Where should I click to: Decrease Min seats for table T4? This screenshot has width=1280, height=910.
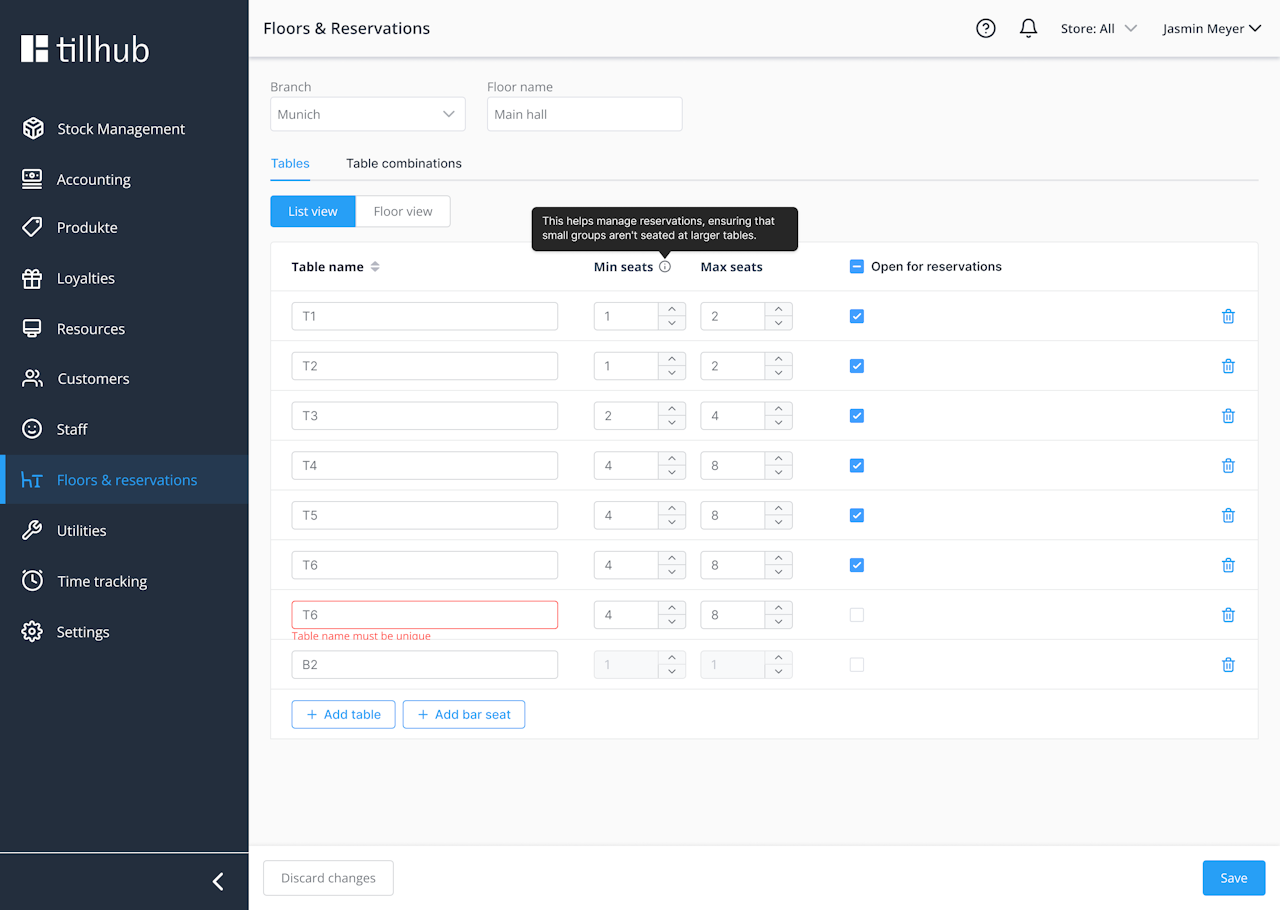[x=672, y=472]
